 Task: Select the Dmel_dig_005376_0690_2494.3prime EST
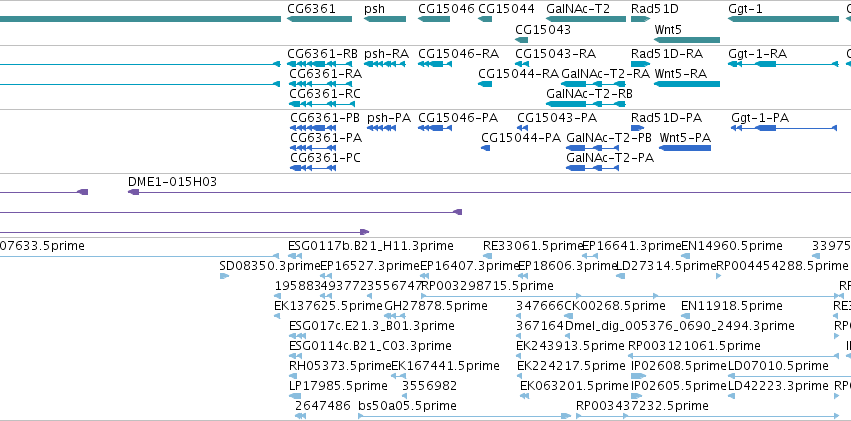tap(569, 336)
